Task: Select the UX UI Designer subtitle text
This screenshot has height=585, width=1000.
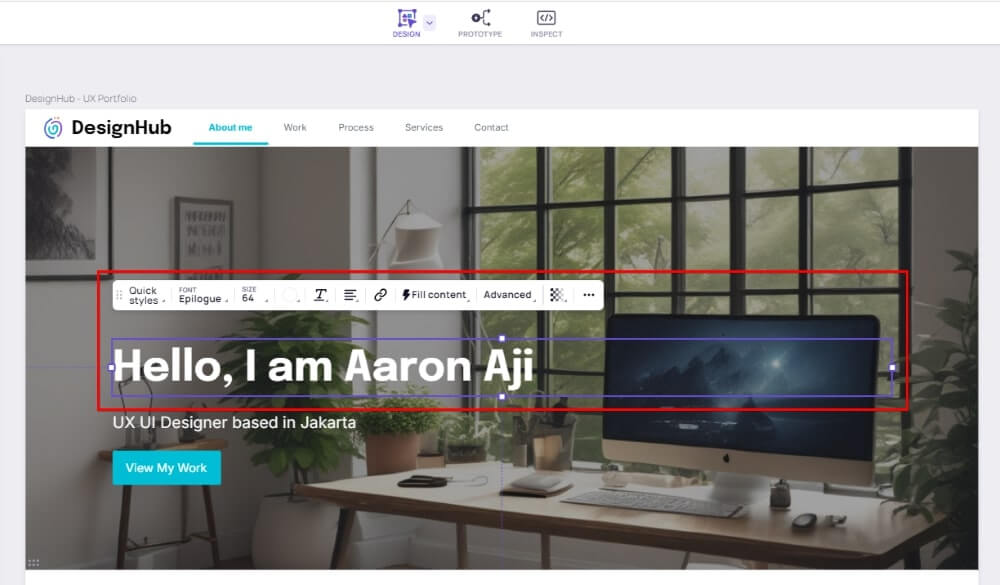Action: pos(234,422)
